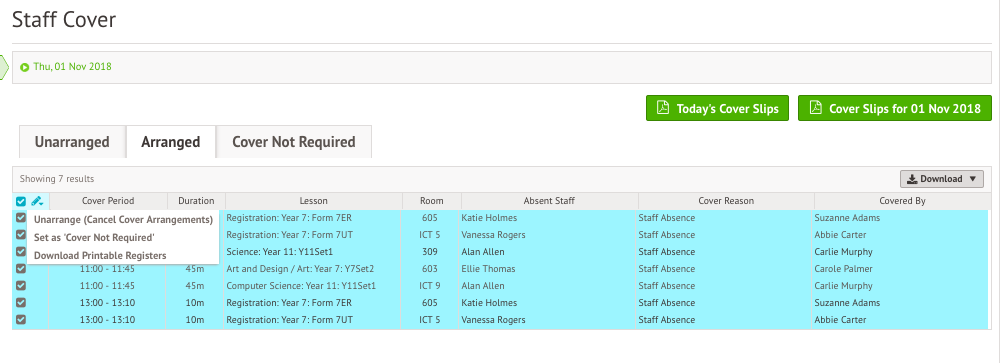
Task: Click the green play icon beside date
Action: click(24, 67)
